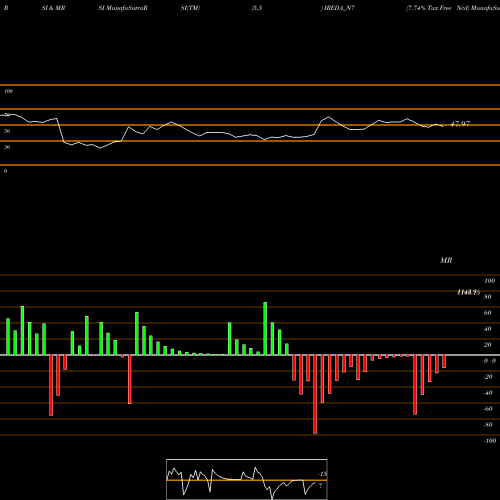Image resolution: width=500 pixels, height=500 pixels.
Task: Click the '(5,5' parameter text in header
Action: pyautogui.click(x=257, y=8)
